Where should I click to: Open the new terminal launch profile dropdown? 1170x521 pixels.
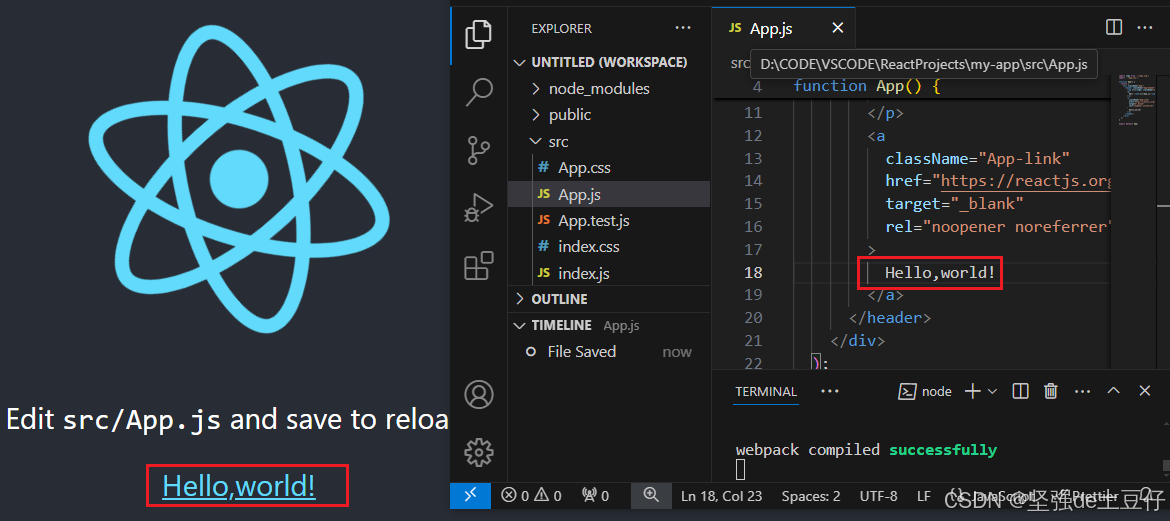pos(992,391)
